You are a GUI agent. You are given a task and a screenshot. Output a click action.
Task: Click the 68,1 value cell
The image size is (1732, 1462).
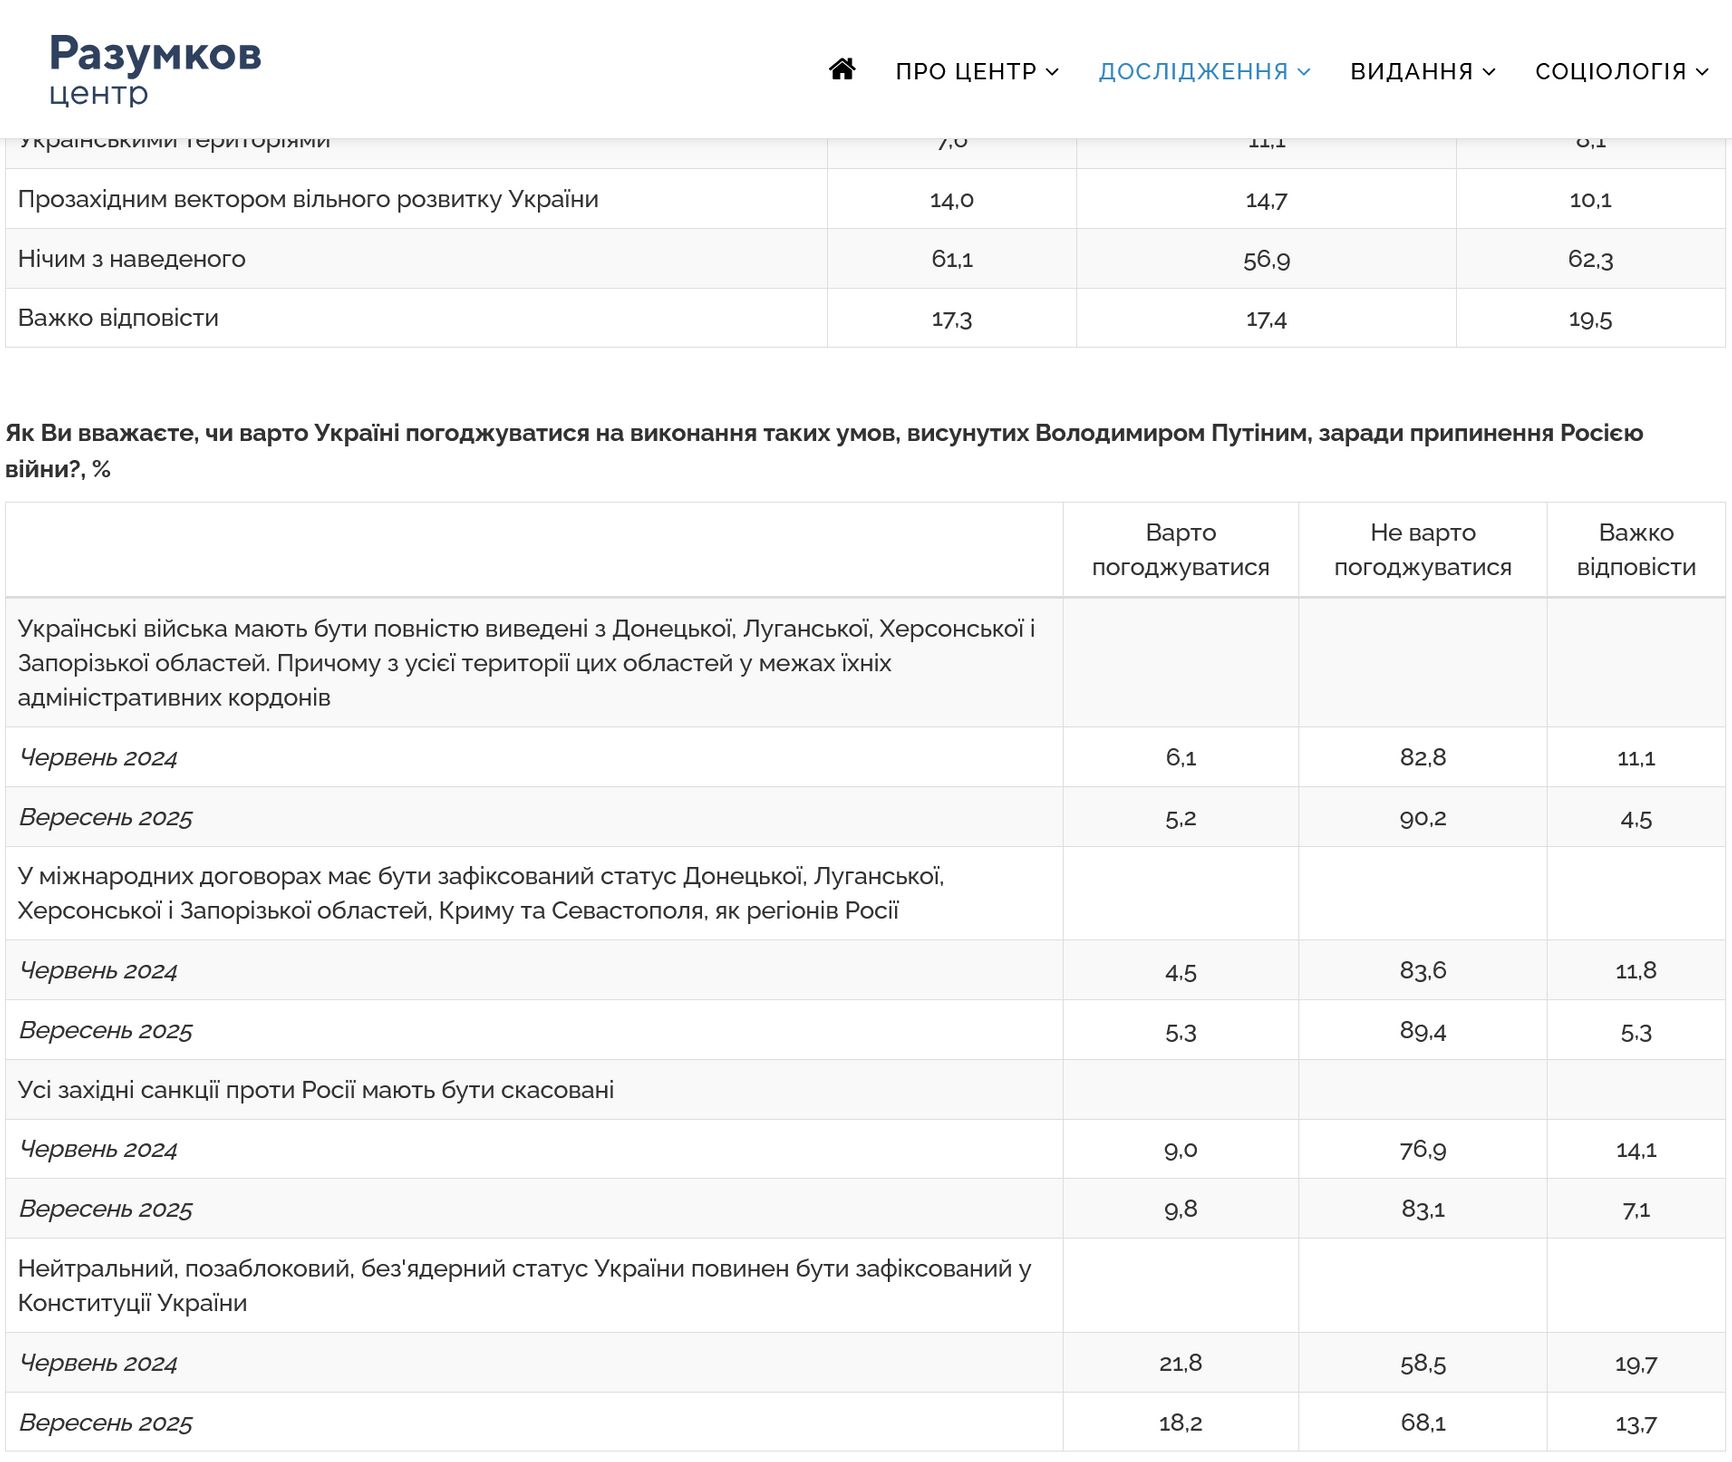point(1422,1422)
